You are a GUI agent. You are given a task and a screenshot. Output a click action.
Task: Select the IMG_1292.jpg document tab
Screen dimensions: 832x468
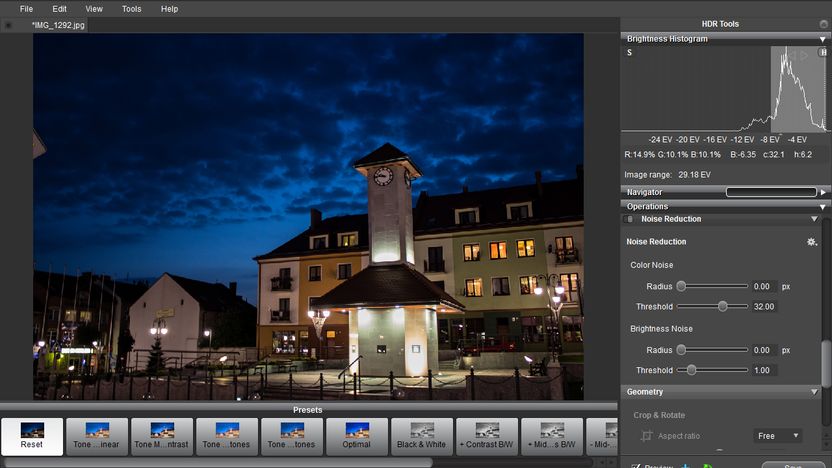tap(58, 25)
